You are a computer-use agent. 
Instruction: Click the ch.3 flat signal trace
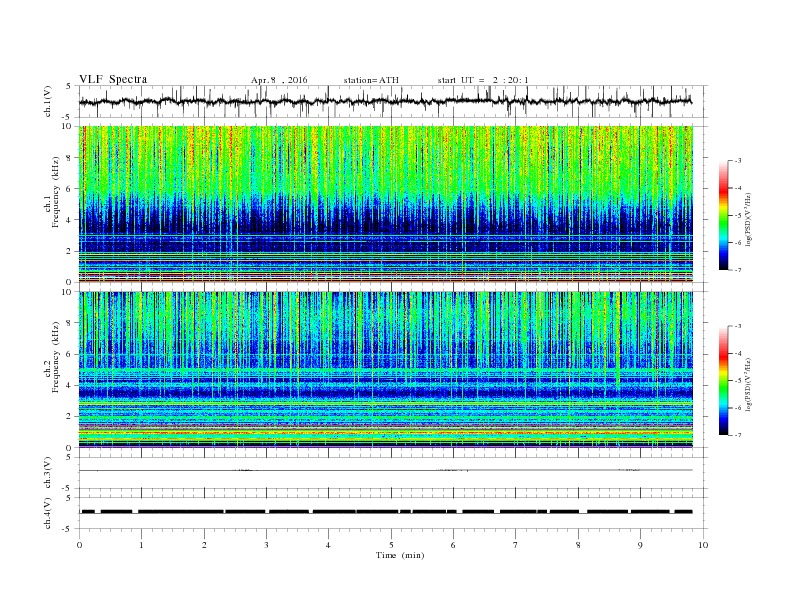pyautogui.click(x=385, y=471)
